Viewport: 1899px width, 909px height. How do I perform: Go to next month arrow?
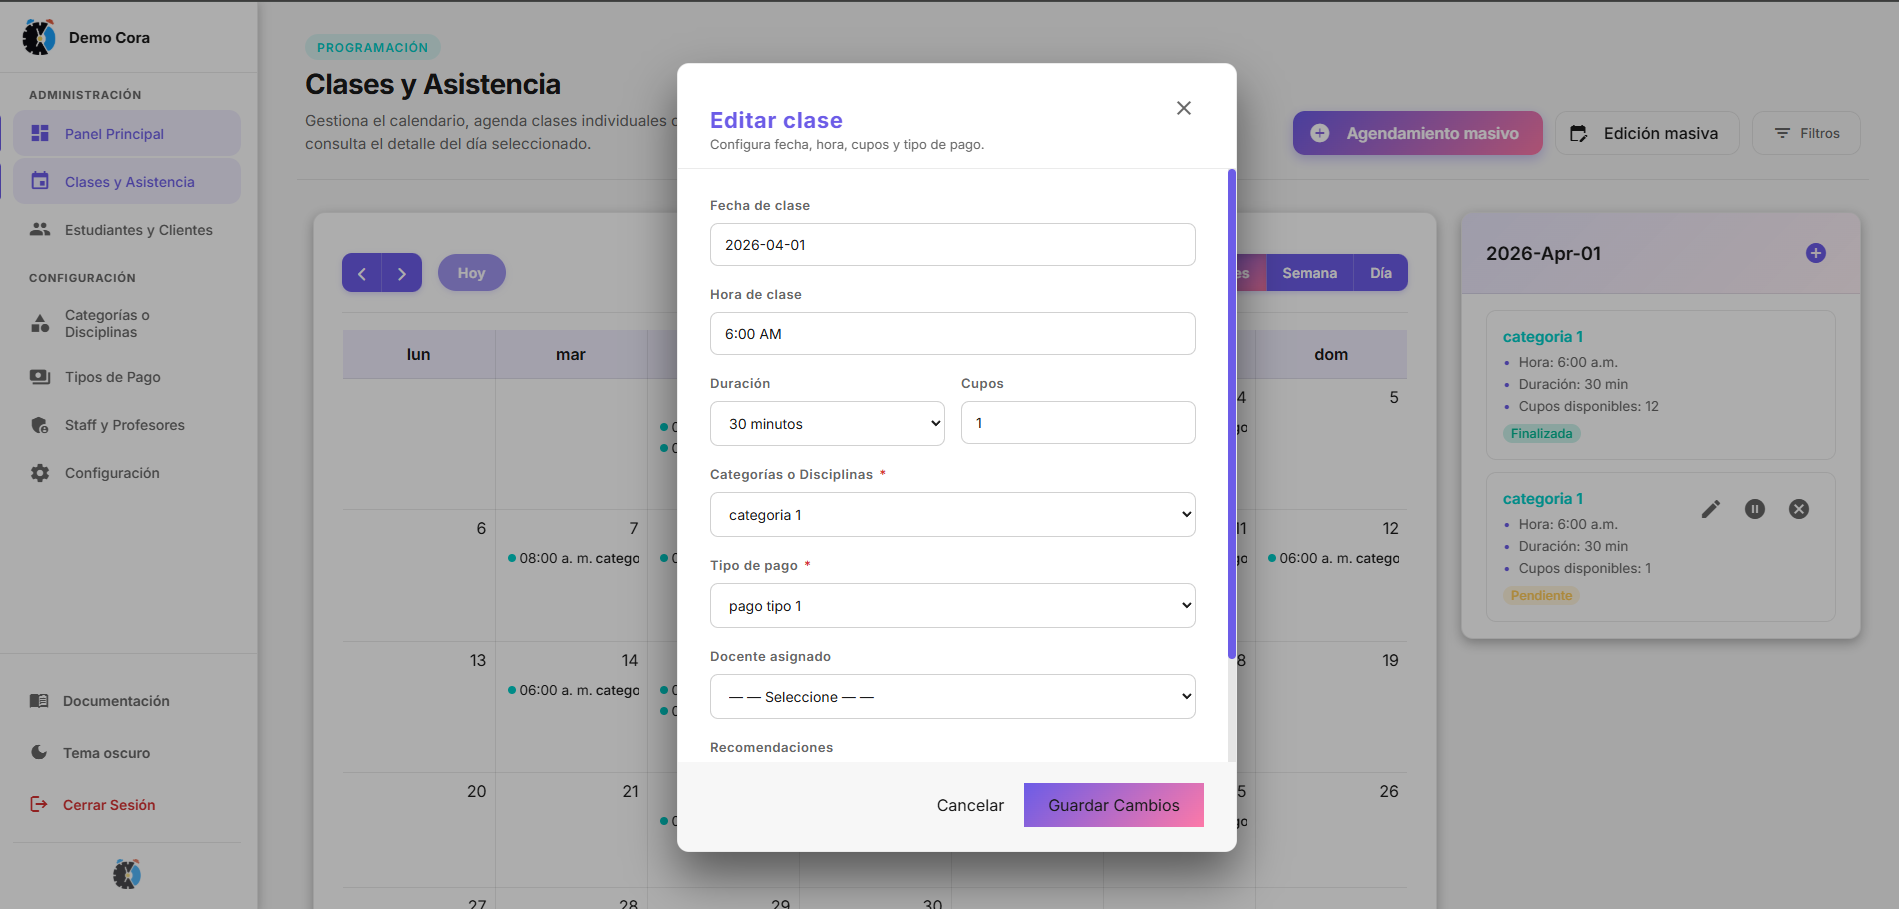point(402,273)
